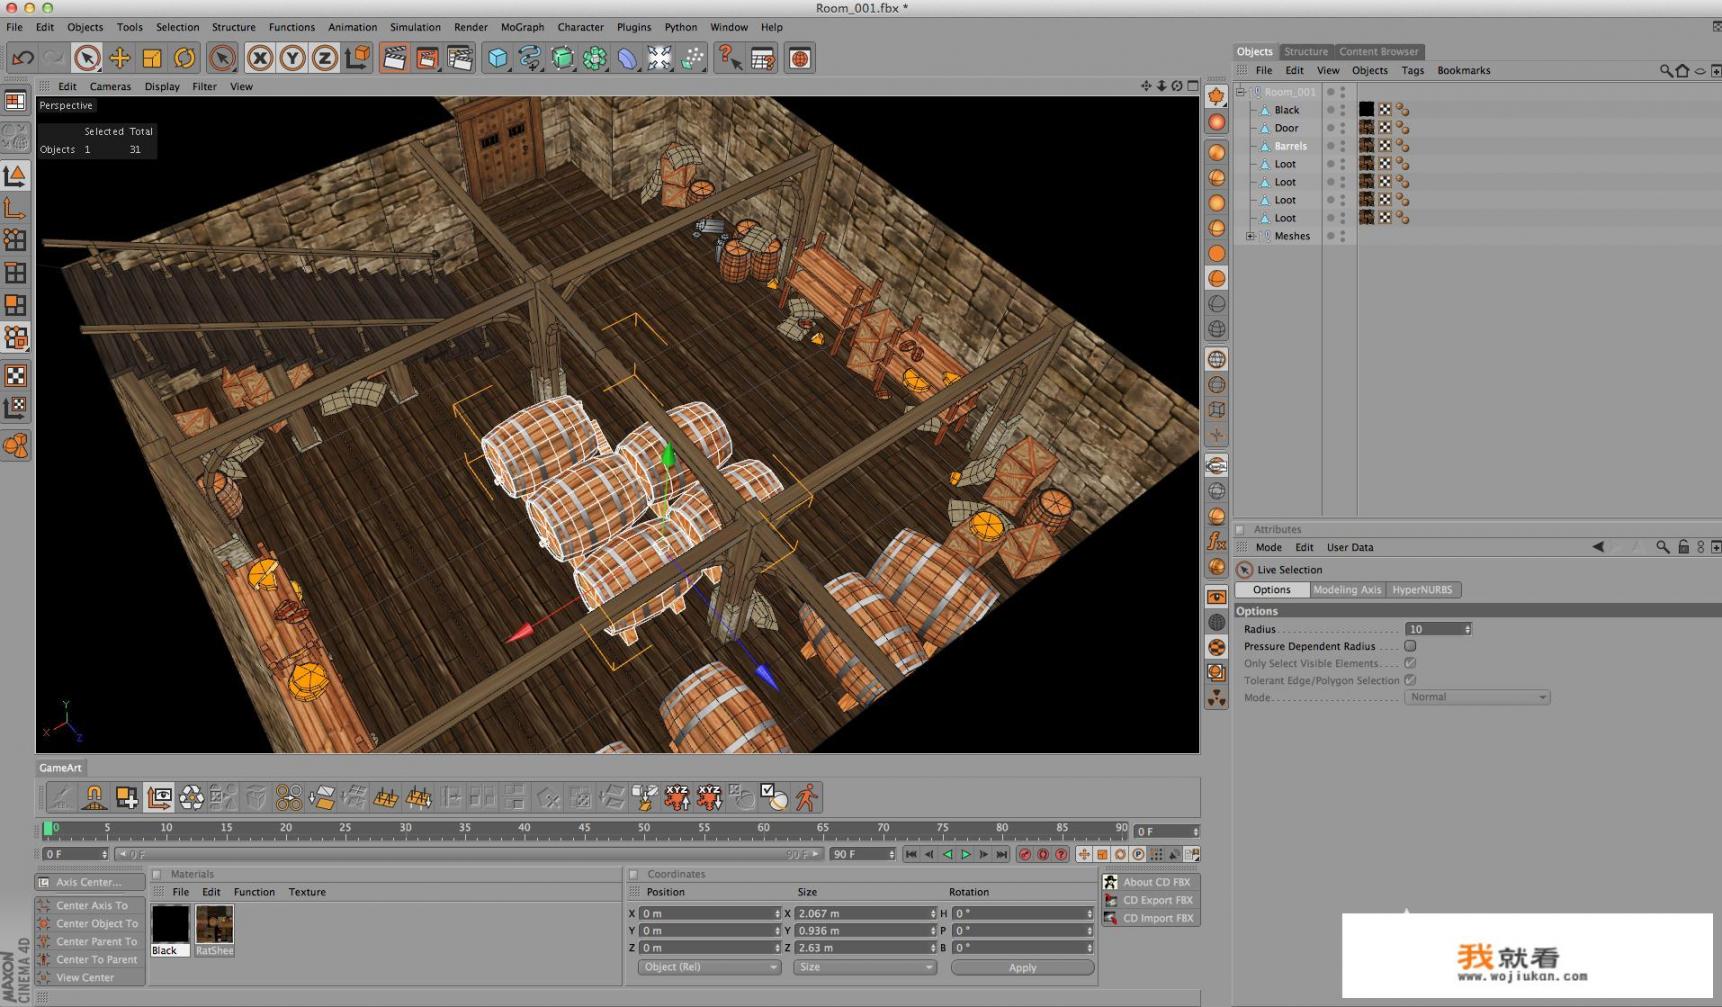
Task: Open Render Settings icon
Action: (460, 58)
